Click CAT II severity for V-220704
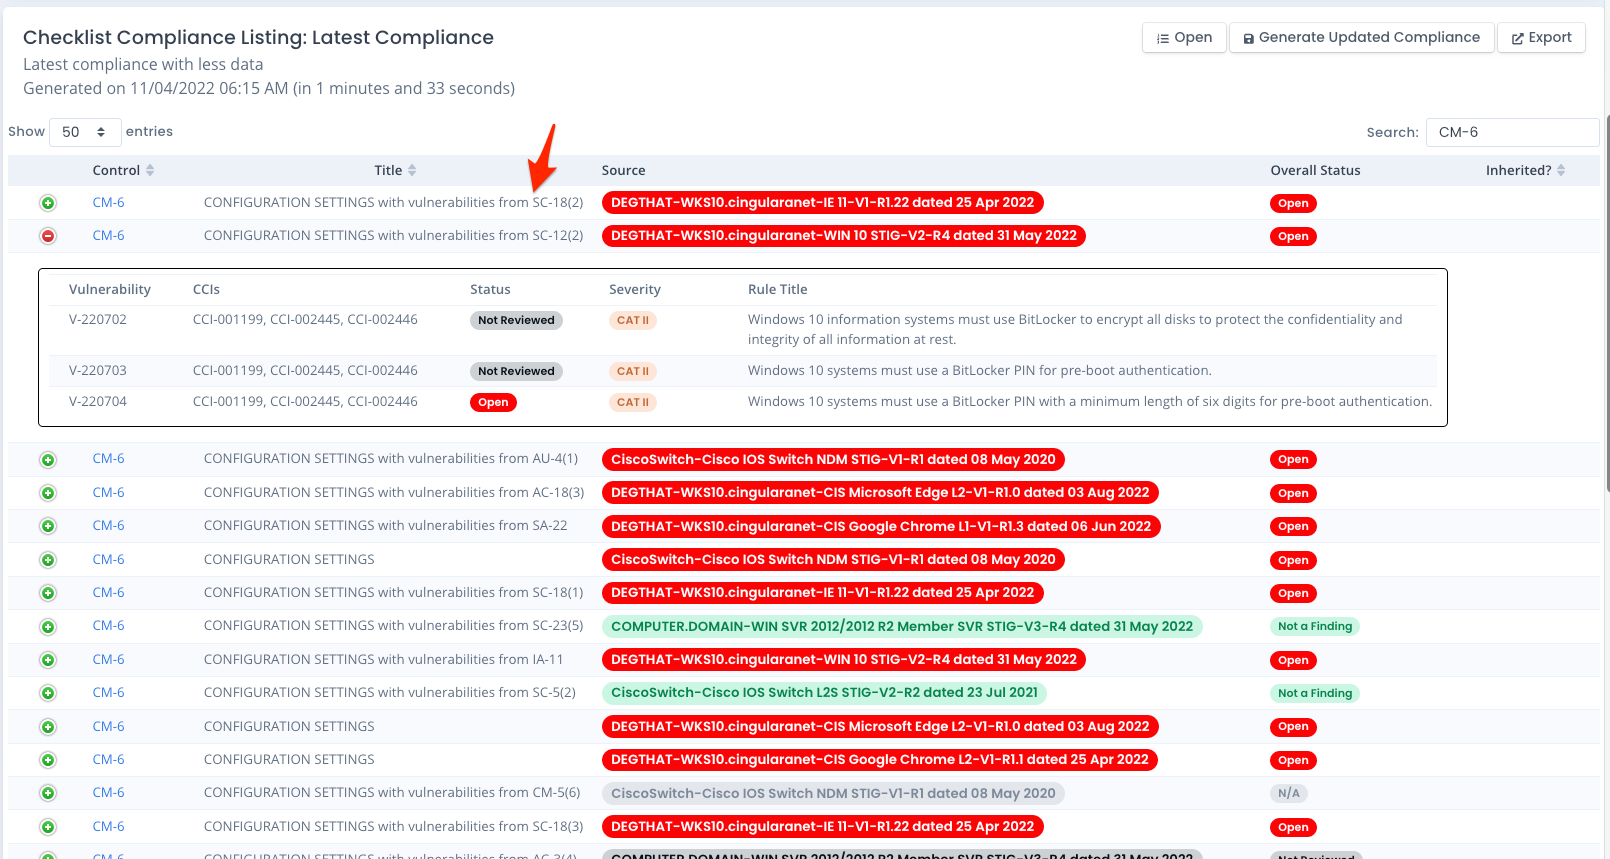The height and width of the screenshot is (859, 1610). point(632,402)
